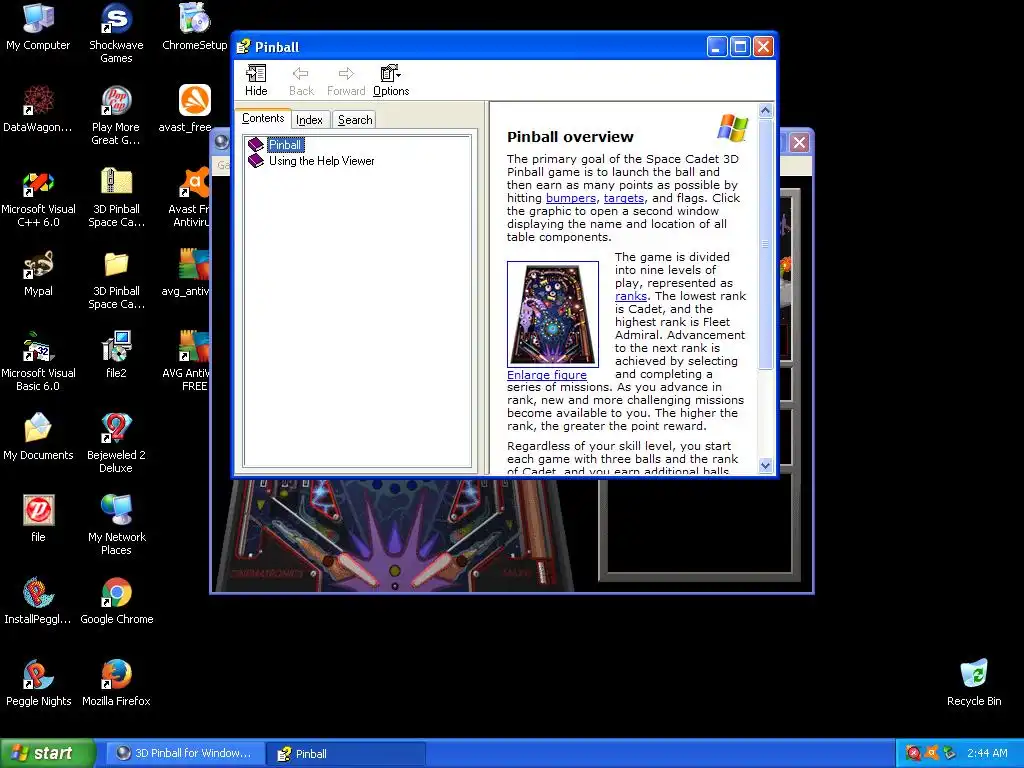Select the Mozilla Firefox desktop icon
The image size is (1024, 768).
[116, 684]
